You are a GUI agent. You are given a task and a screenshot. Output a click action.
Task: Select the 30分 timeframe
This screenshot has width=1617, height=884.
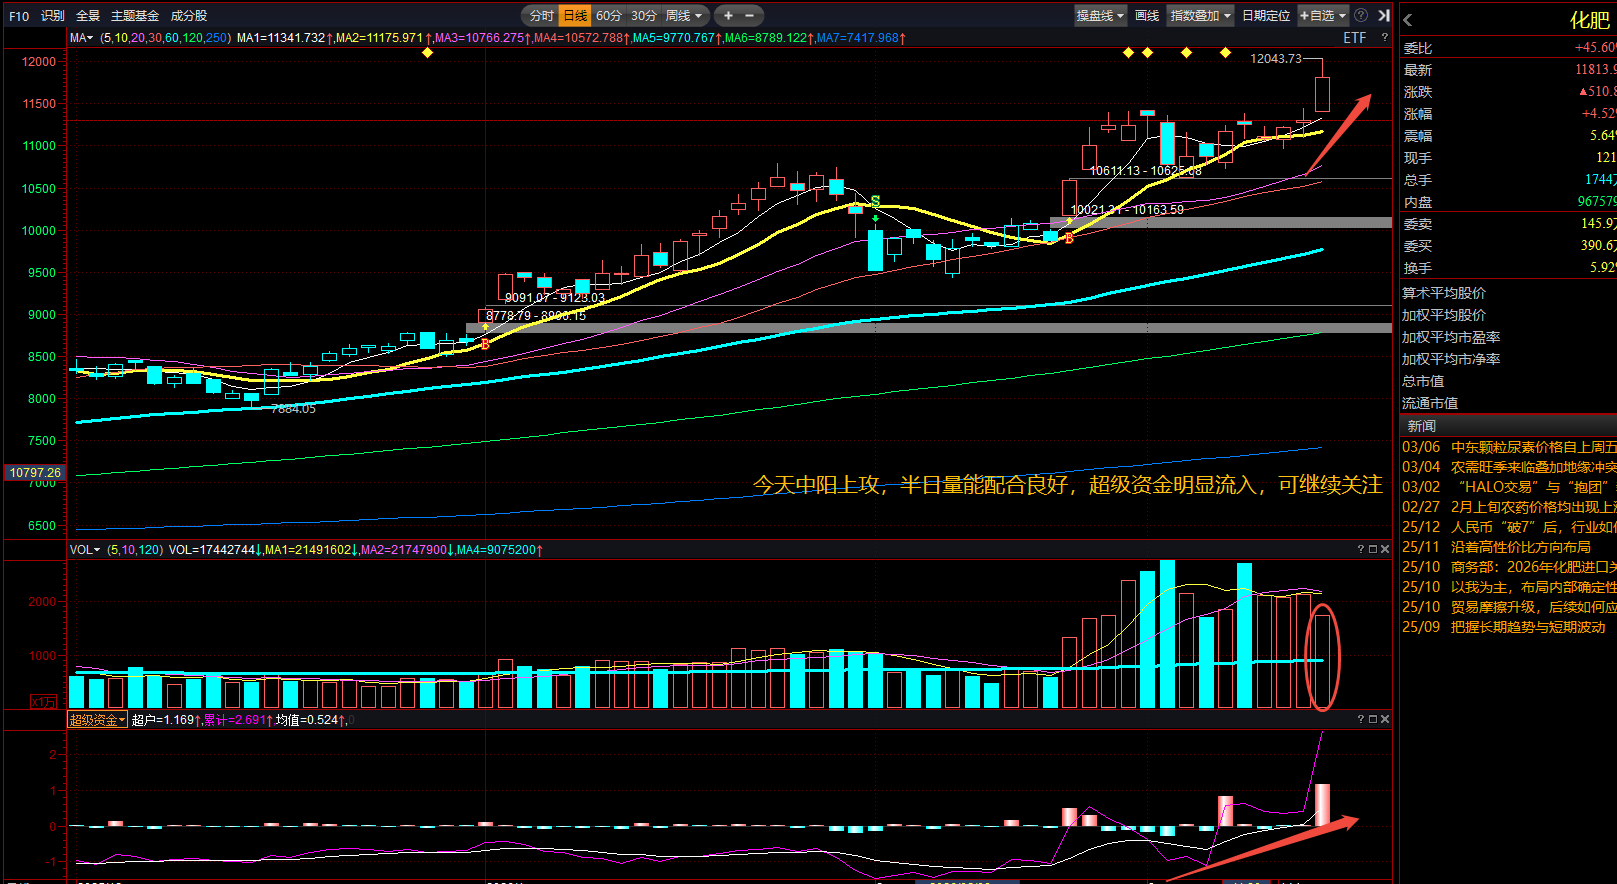click(x=644, y=16)
